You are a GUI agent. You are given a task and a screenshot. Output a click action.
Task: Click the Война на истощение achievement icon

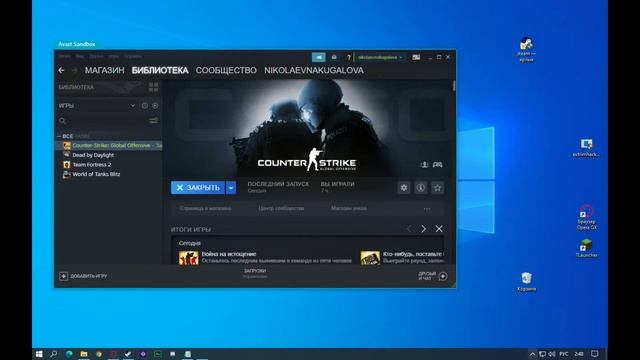[x=189, y=258]
